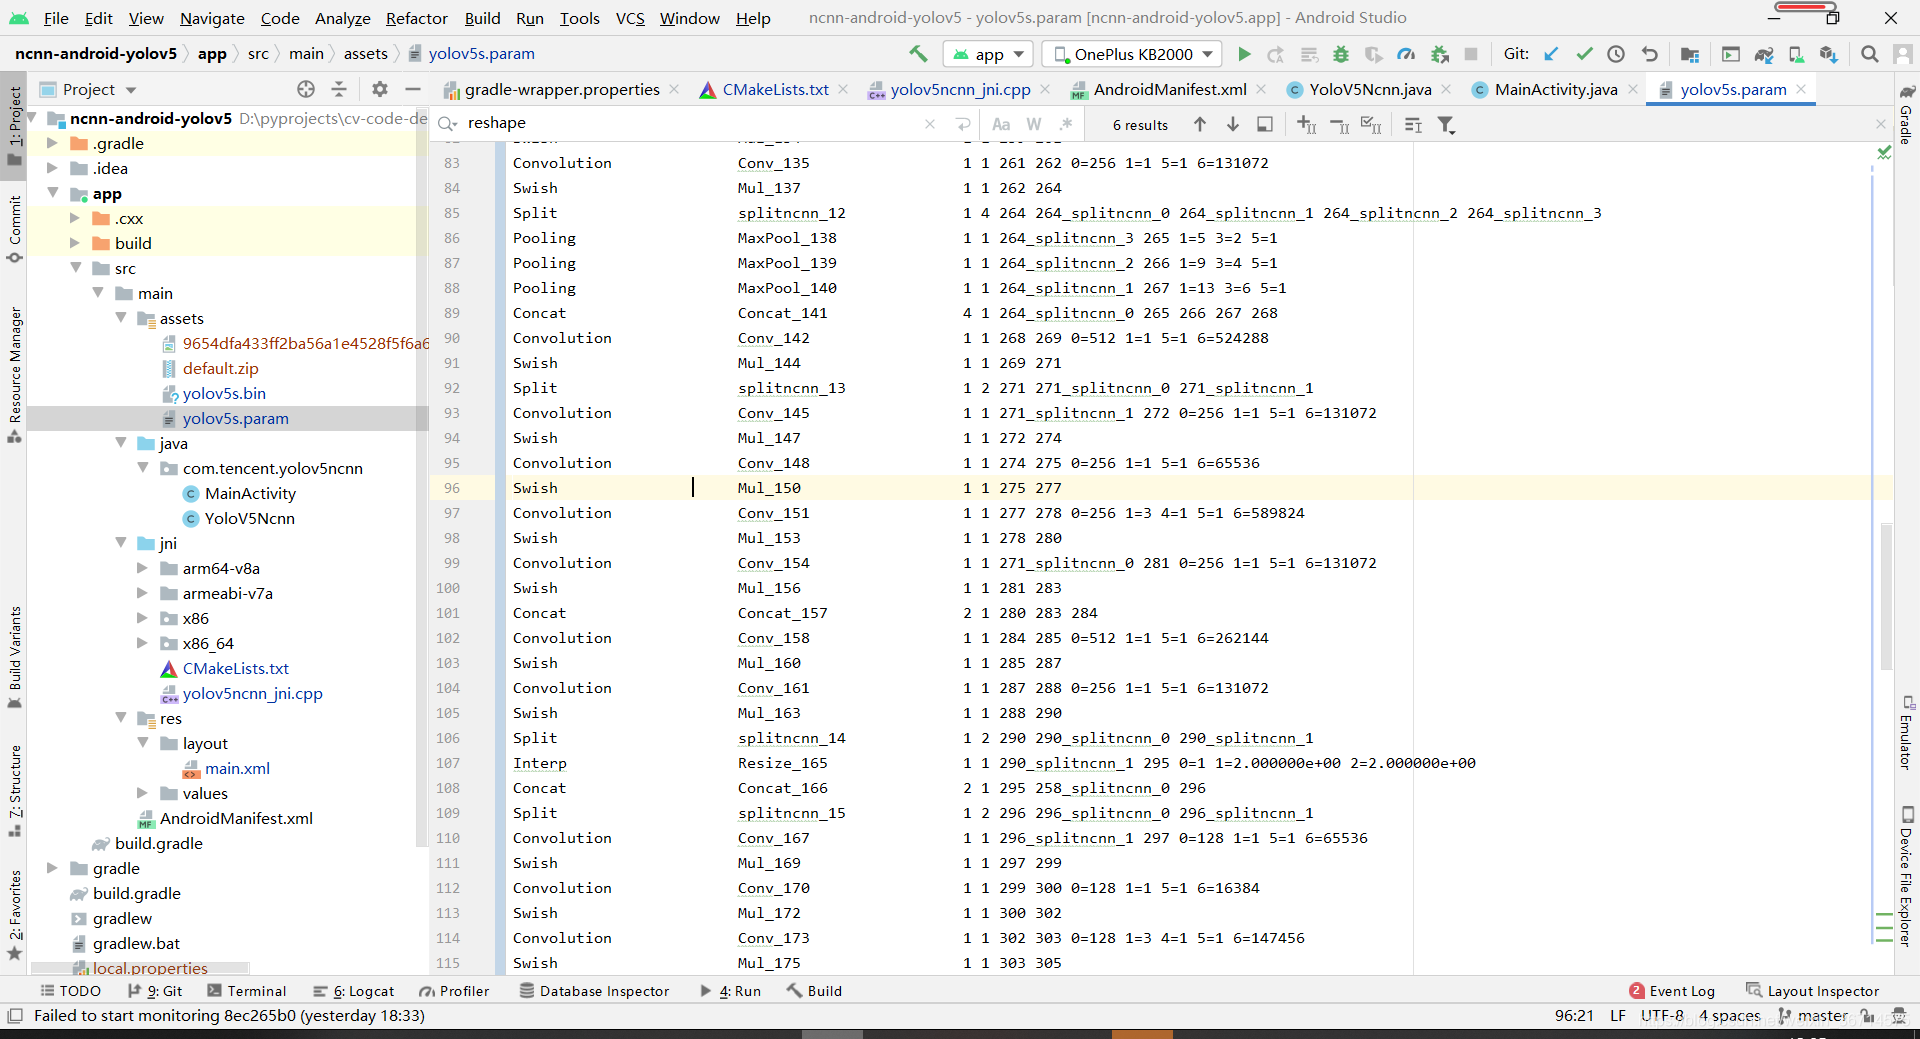
Task: Click the Git update project arrow icon
Action: tap(1551, 54)
